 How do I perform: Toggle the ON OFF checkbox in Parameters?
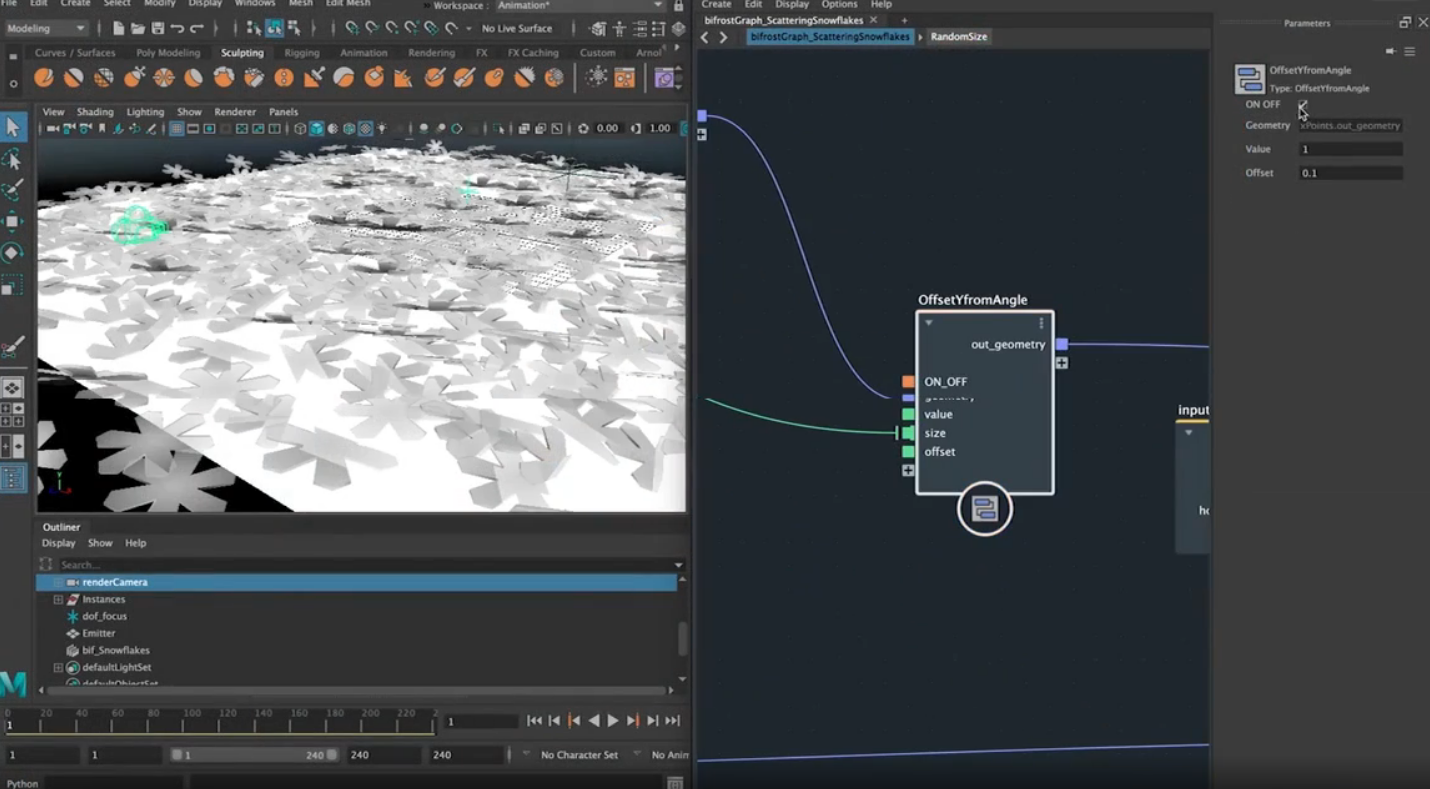pos(1303,105)
